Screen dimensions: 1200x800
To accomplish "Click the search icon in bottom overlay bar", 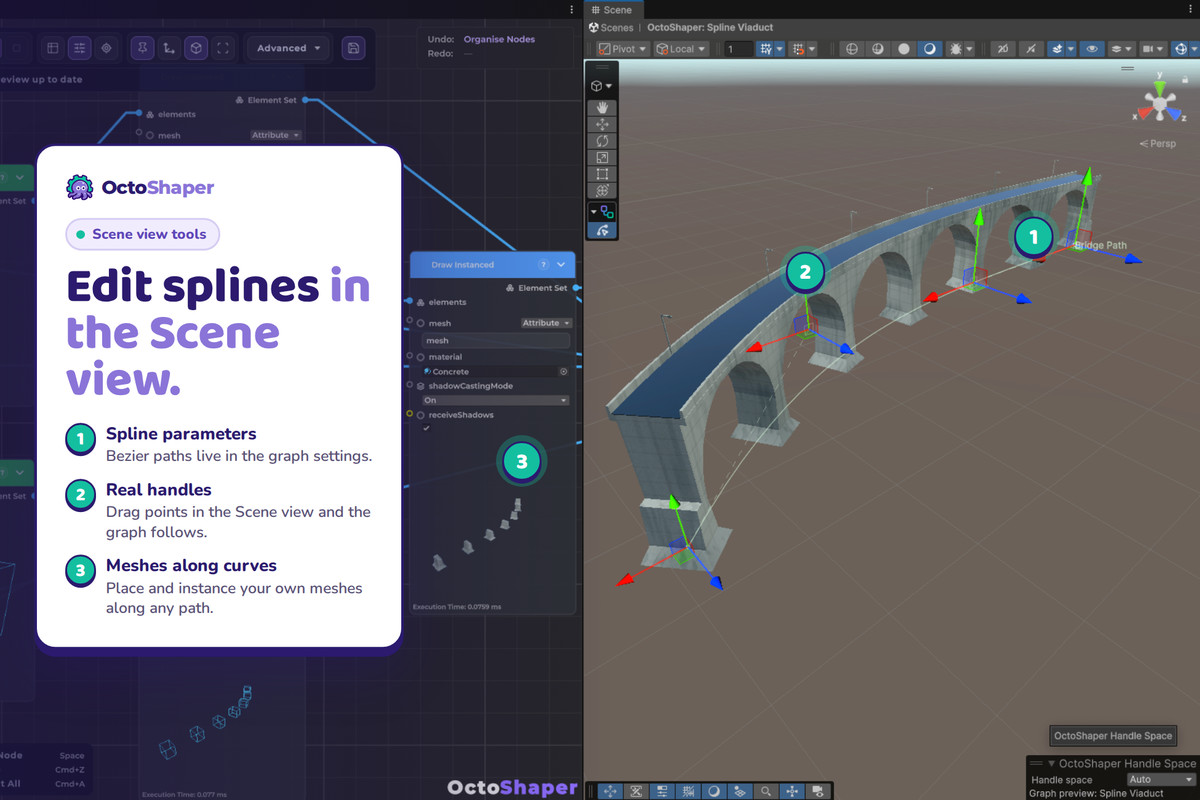I will coord(766,790).
